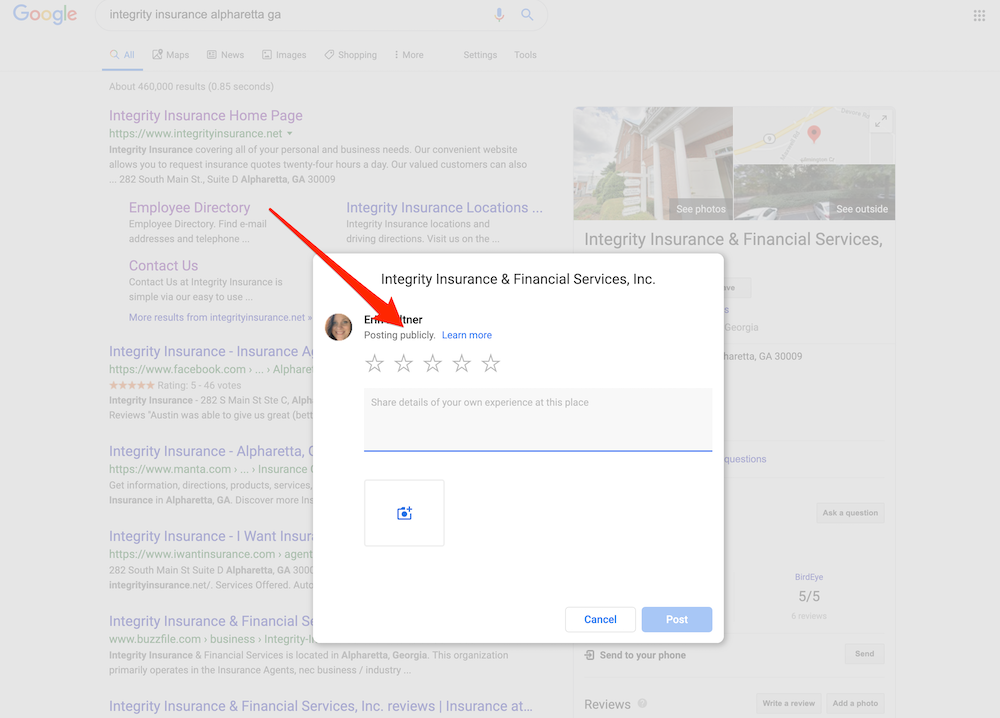Open search Settings
This screenshot has height=718, width=1000.
(x=480, y=55)
